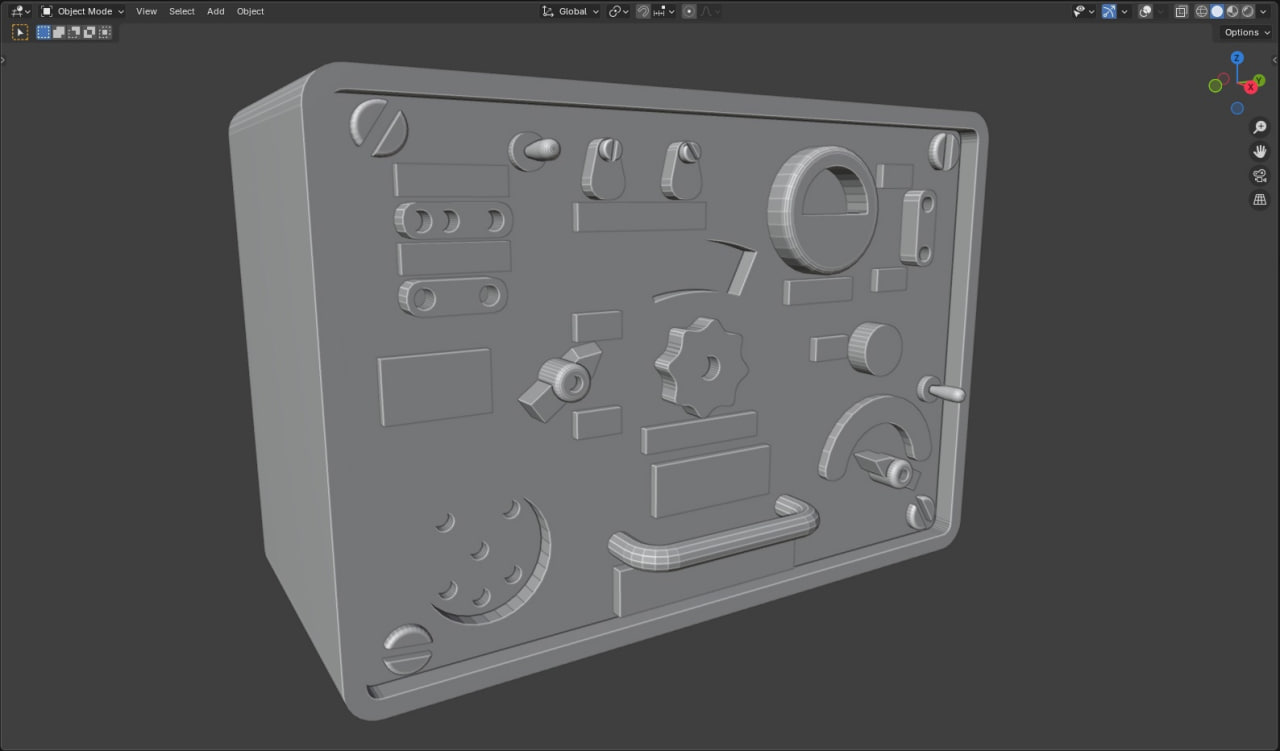Switch to rendered viewport shading
Image resolution: width=1280 pixels, height=751 pixels.
[x=1247, y=11]
